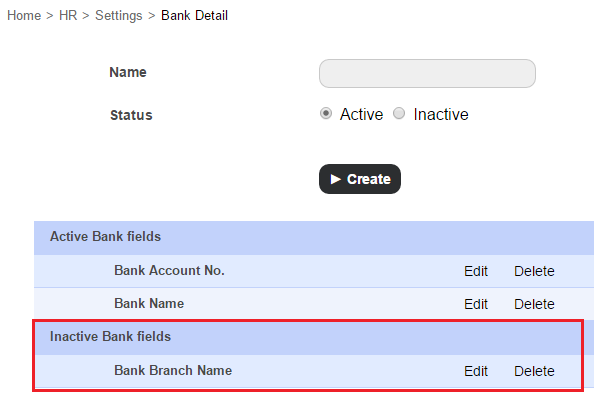
Task: Click the Active Bank fields header
Action: [314, 238]
